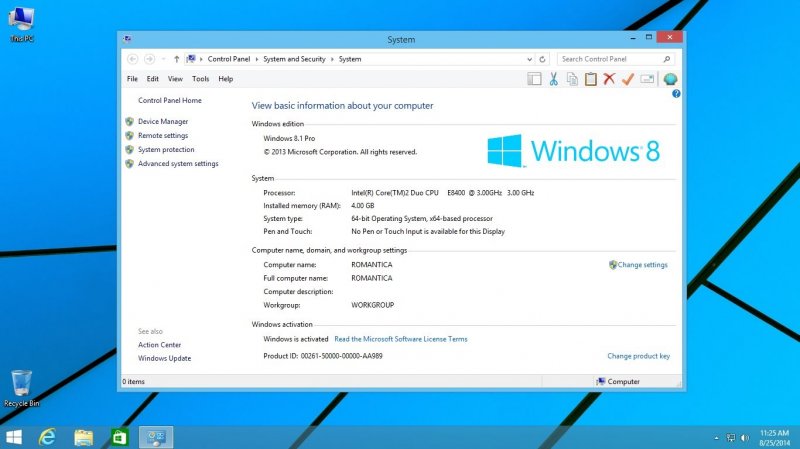This screenshot has width=800, height=449.
Task: Refresh the address bar view
Action: pyautogui.click(x=542, y=59)
